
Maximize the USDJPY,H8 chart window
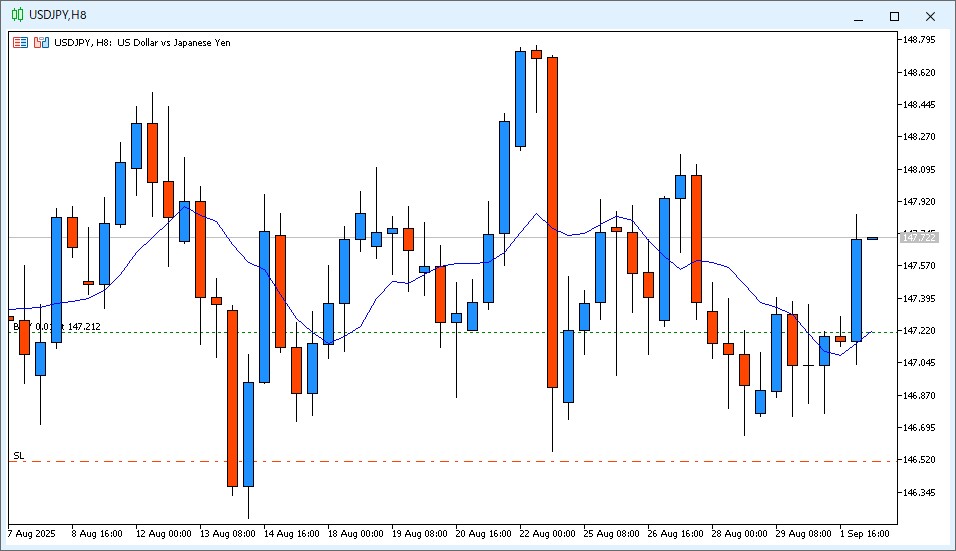894,16
